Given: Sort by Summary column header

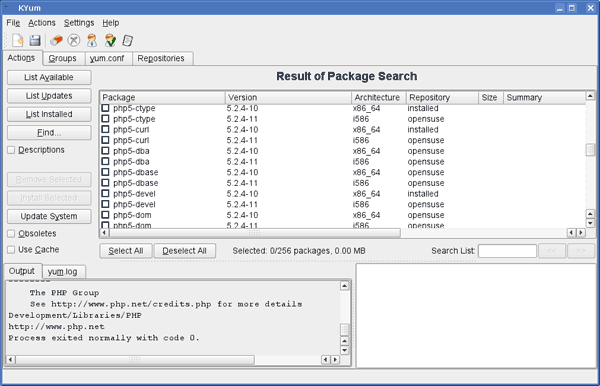Looking at the screenshot, I should tap(544, 98).
